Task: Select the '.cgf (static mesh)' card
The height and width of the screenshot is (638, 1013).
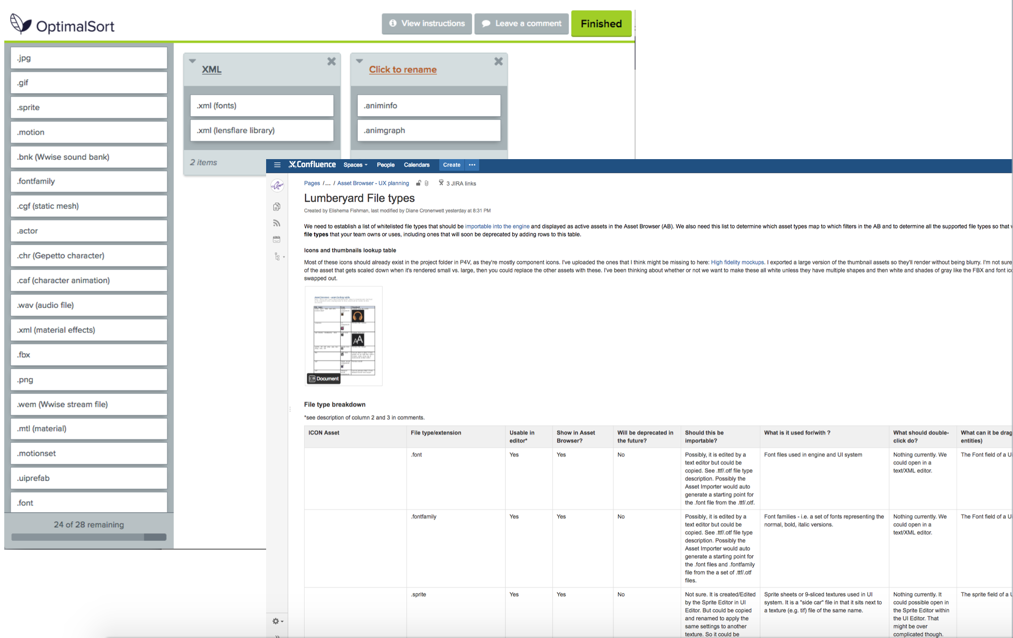Action: [89, 206]
